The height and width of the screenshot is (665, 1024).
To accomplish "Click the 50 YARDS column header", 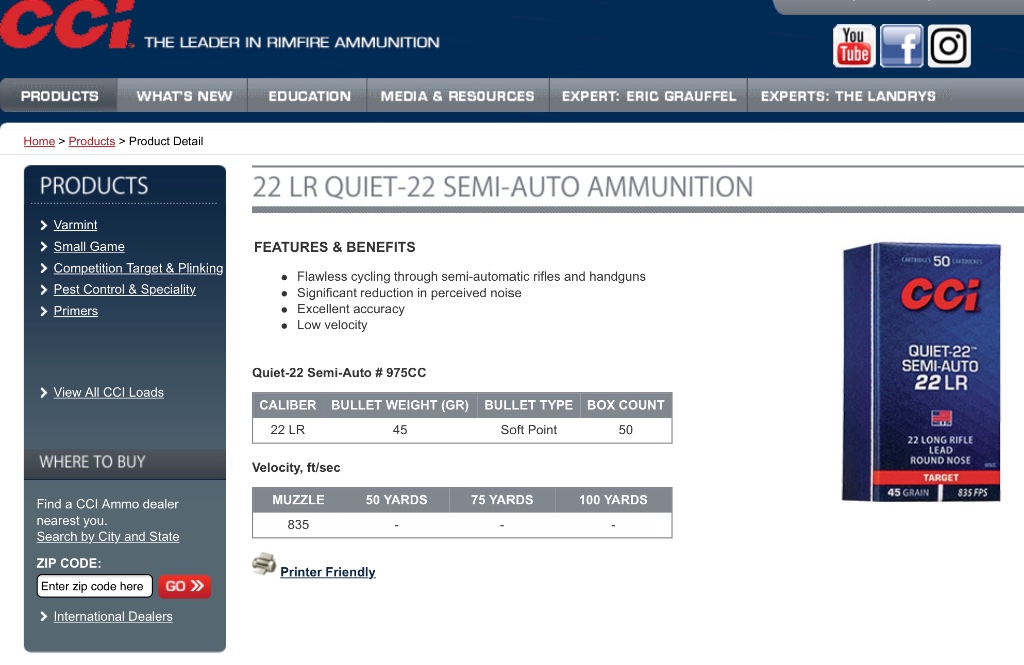I will pyautogui.click(x=396, y=500).
